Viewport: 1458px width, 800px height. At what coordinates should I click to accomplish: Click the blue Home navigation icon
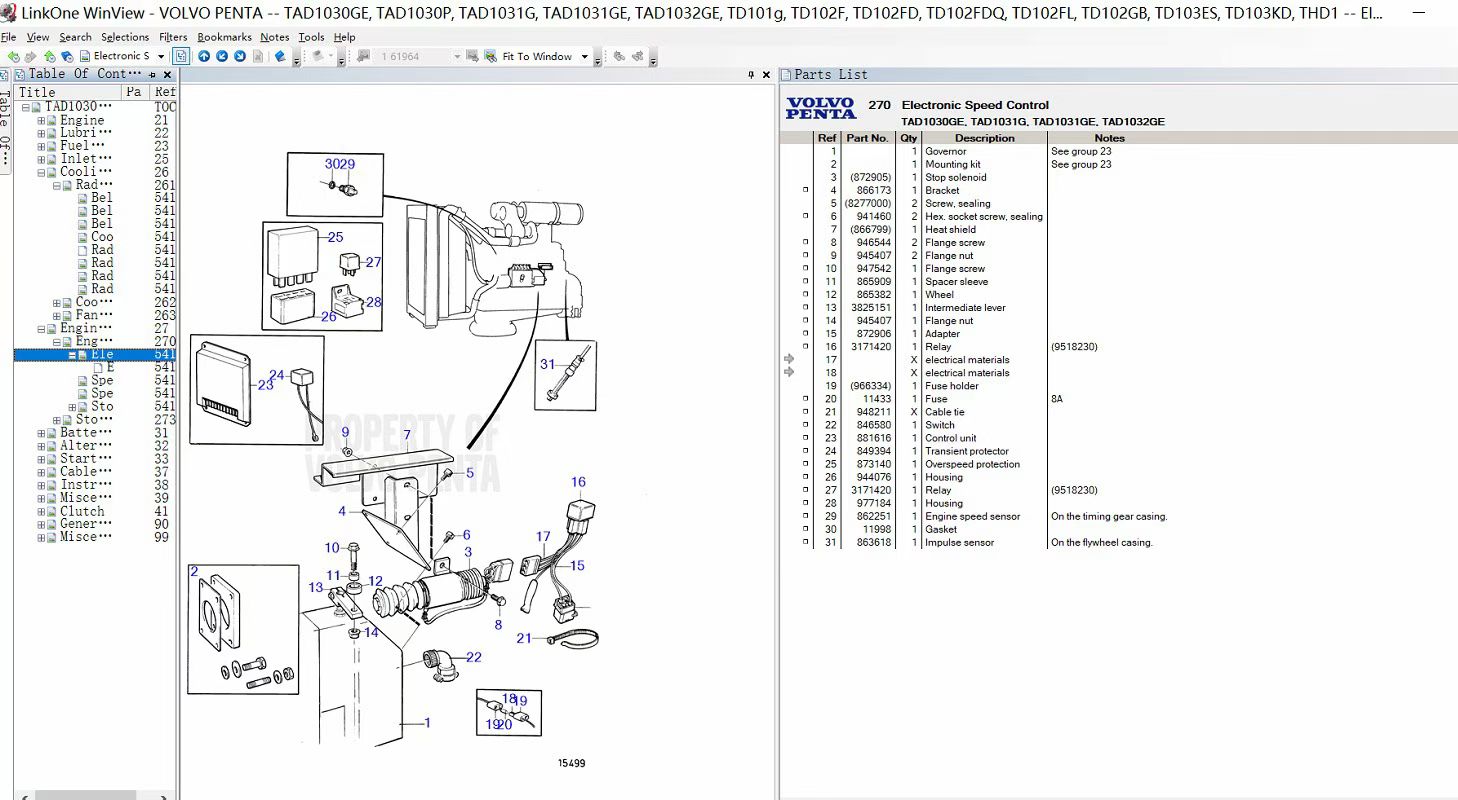tap(204, 55)
